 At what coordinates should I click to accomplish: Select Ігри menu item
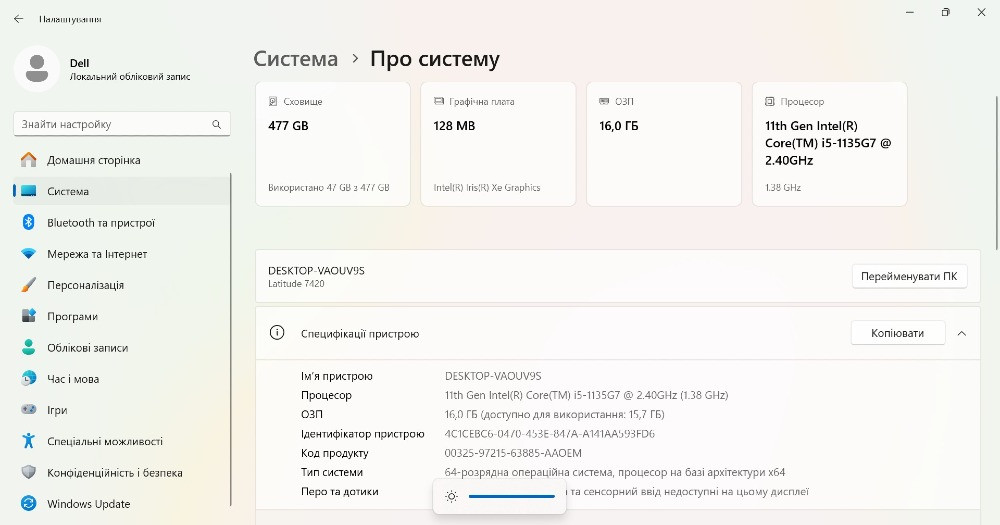(x=57, y=410)
